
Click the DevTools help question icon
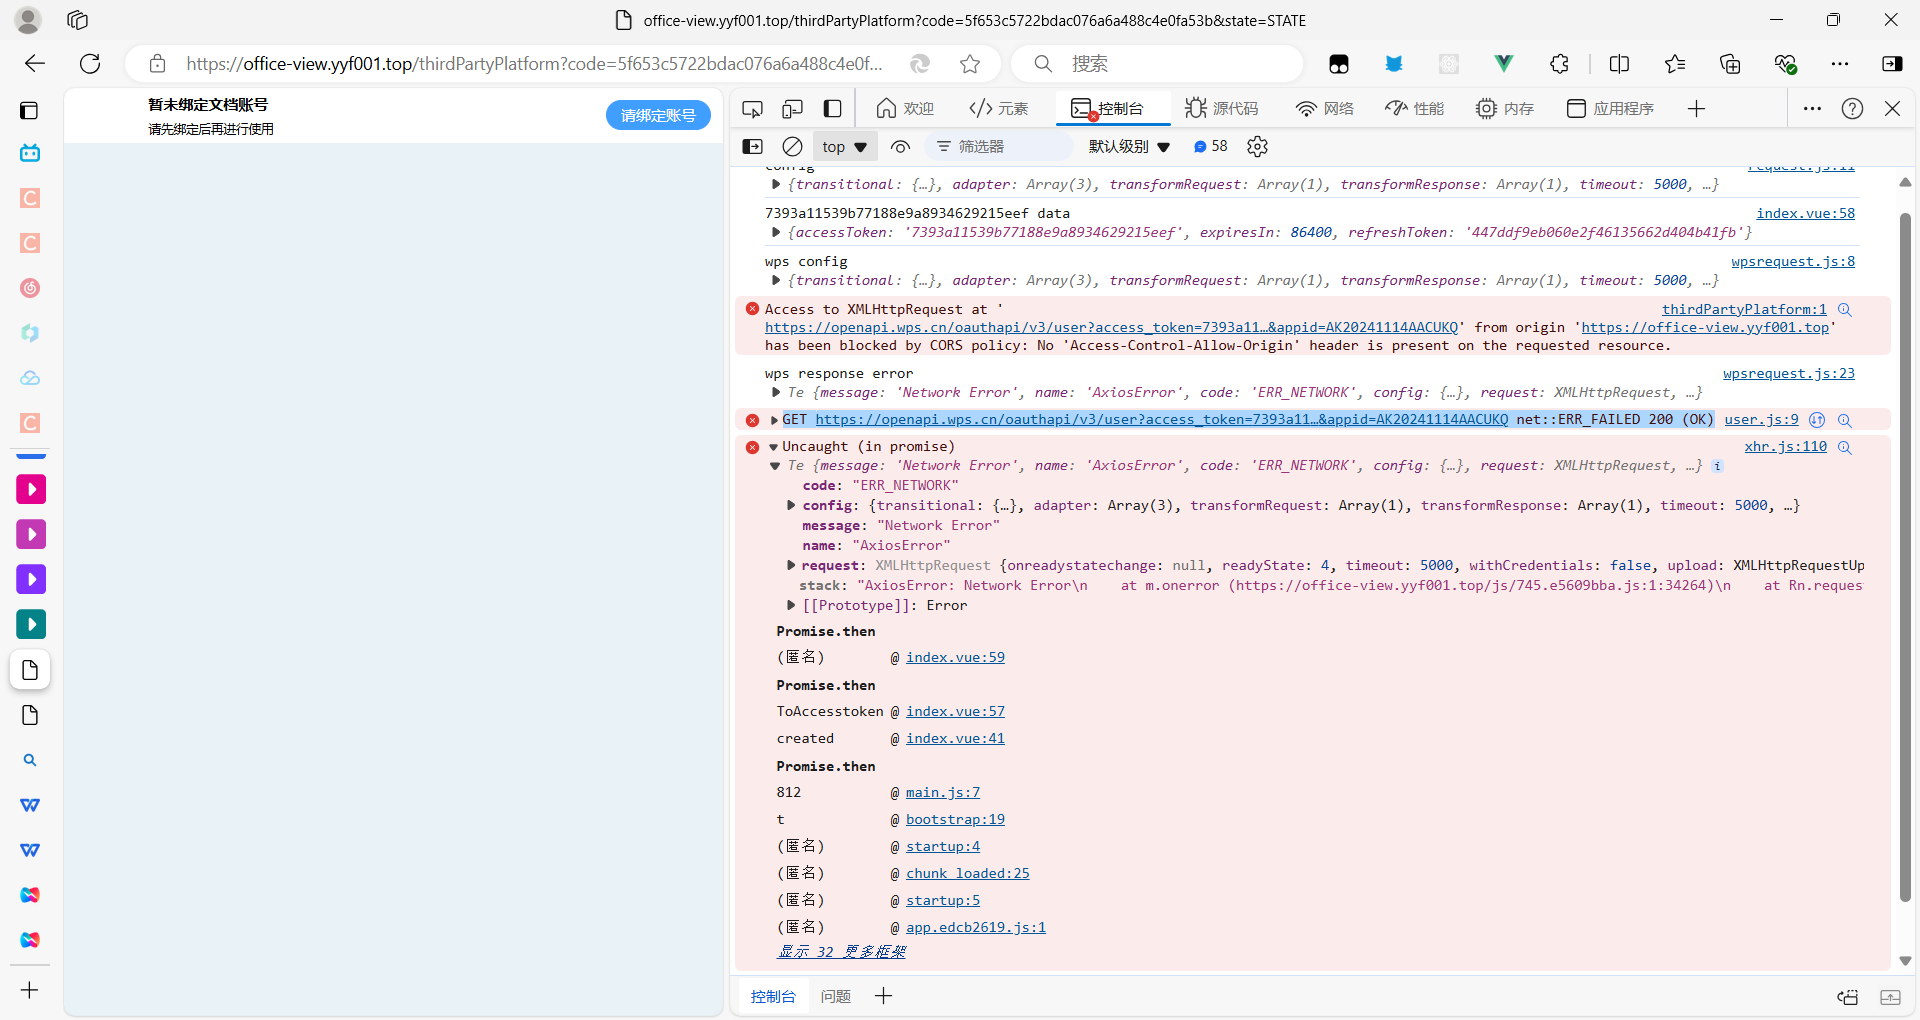click(x=1852, y=109)
